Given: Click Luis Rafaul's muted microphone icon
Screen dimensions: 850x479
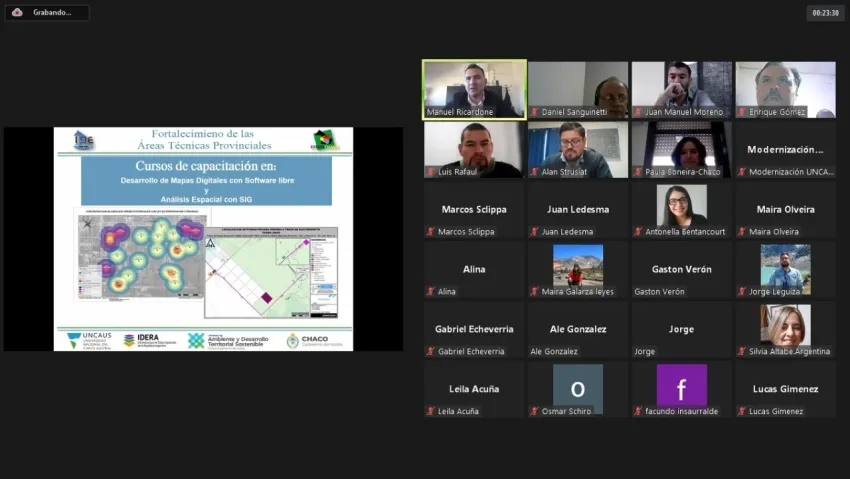Looking at the screenshot, I should point(431,172).
